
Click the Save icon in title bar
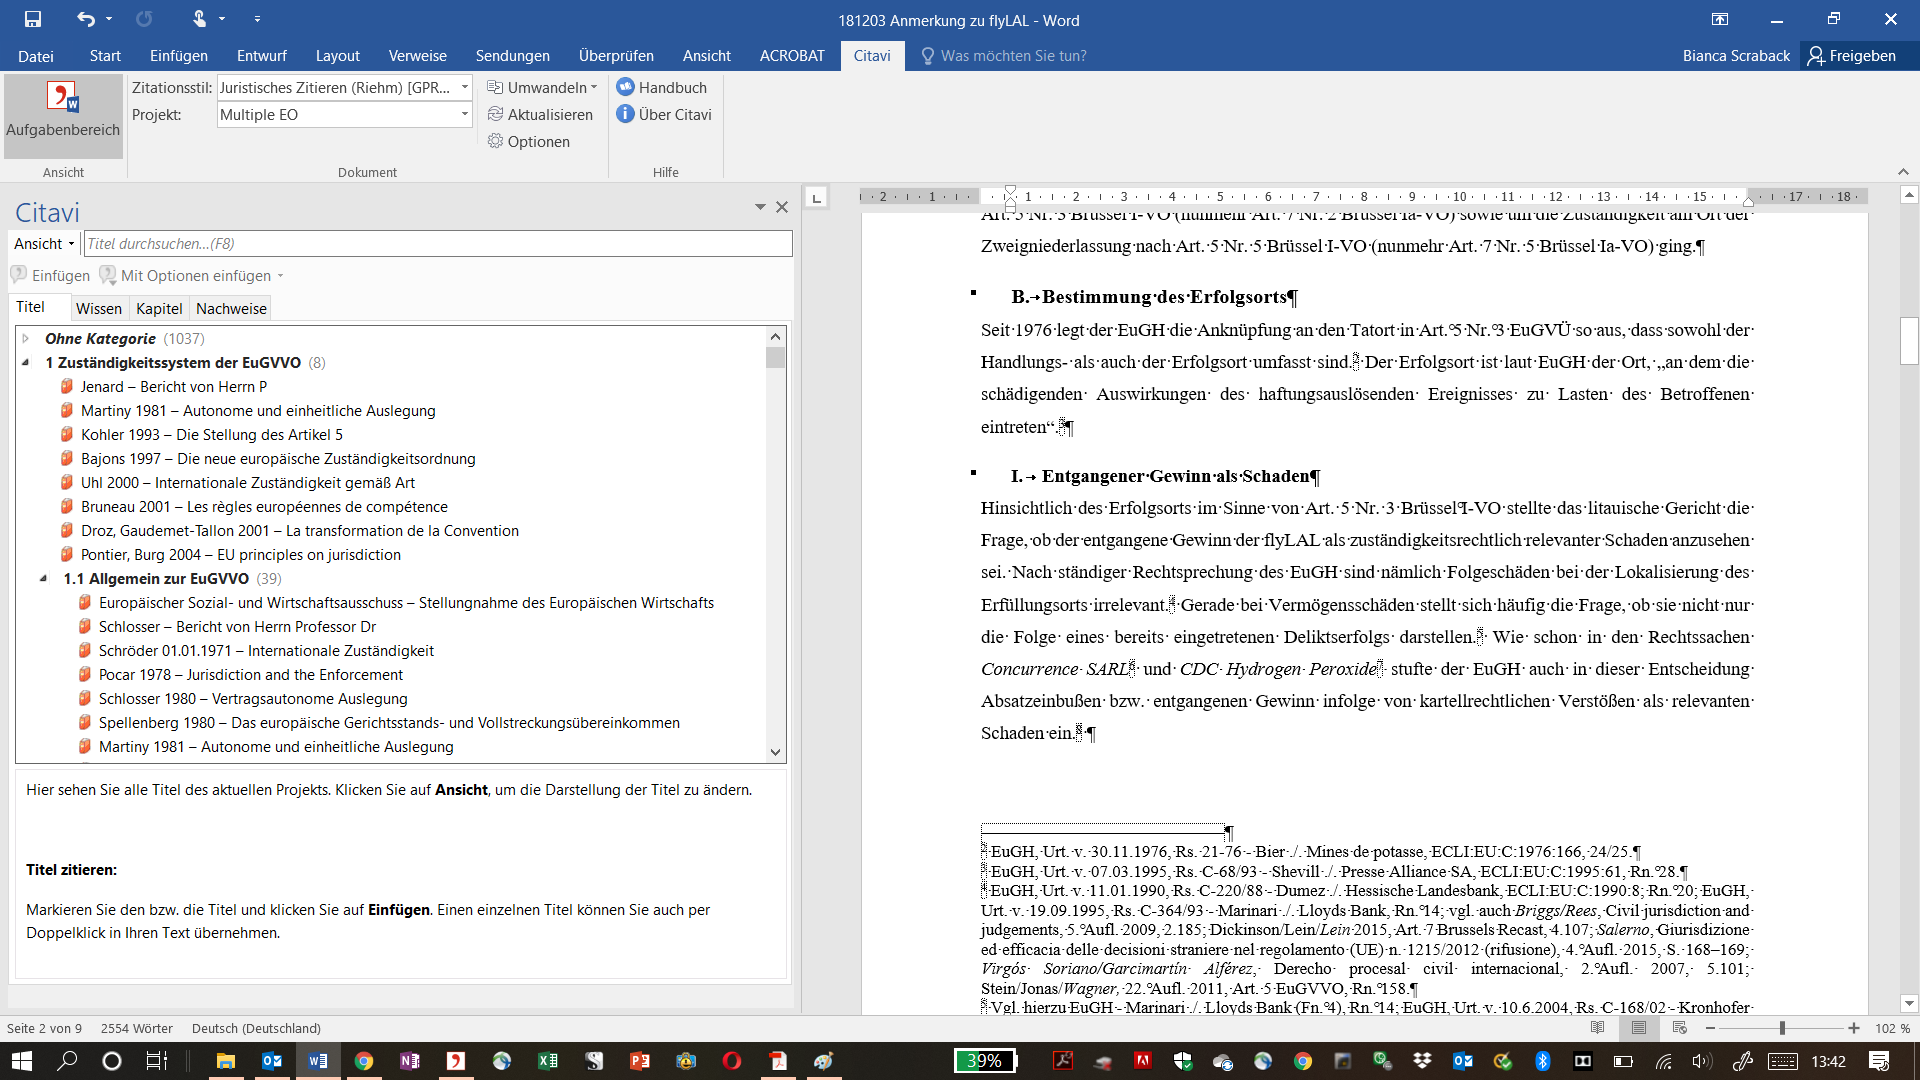click(33, 19)
